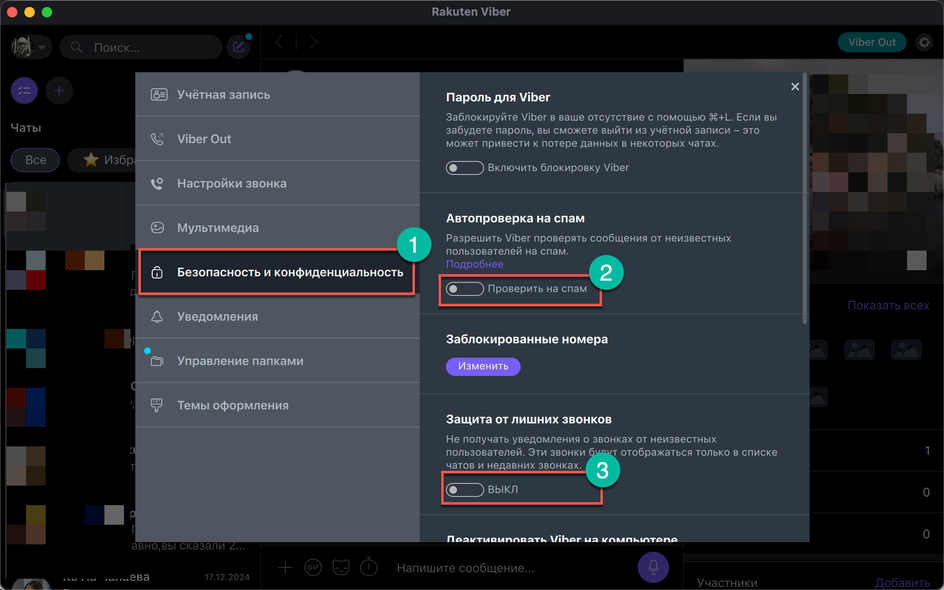Click the purple checklist filter icon

(25, 91)
